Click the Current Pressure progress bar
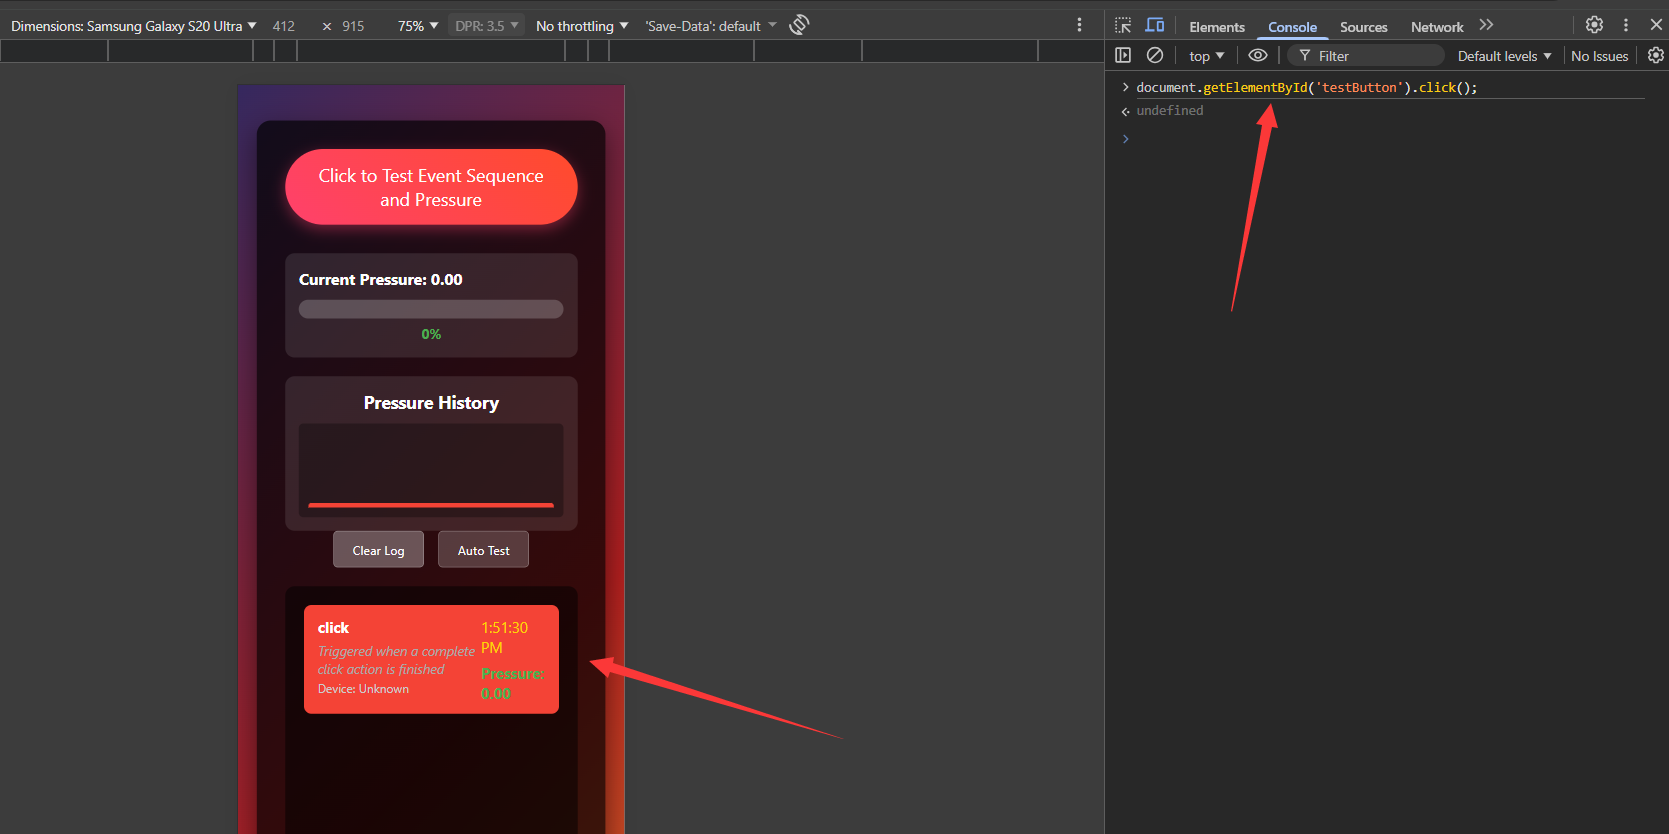The height and width of the screenshot is (834, 1669). [x=431, y=310]
